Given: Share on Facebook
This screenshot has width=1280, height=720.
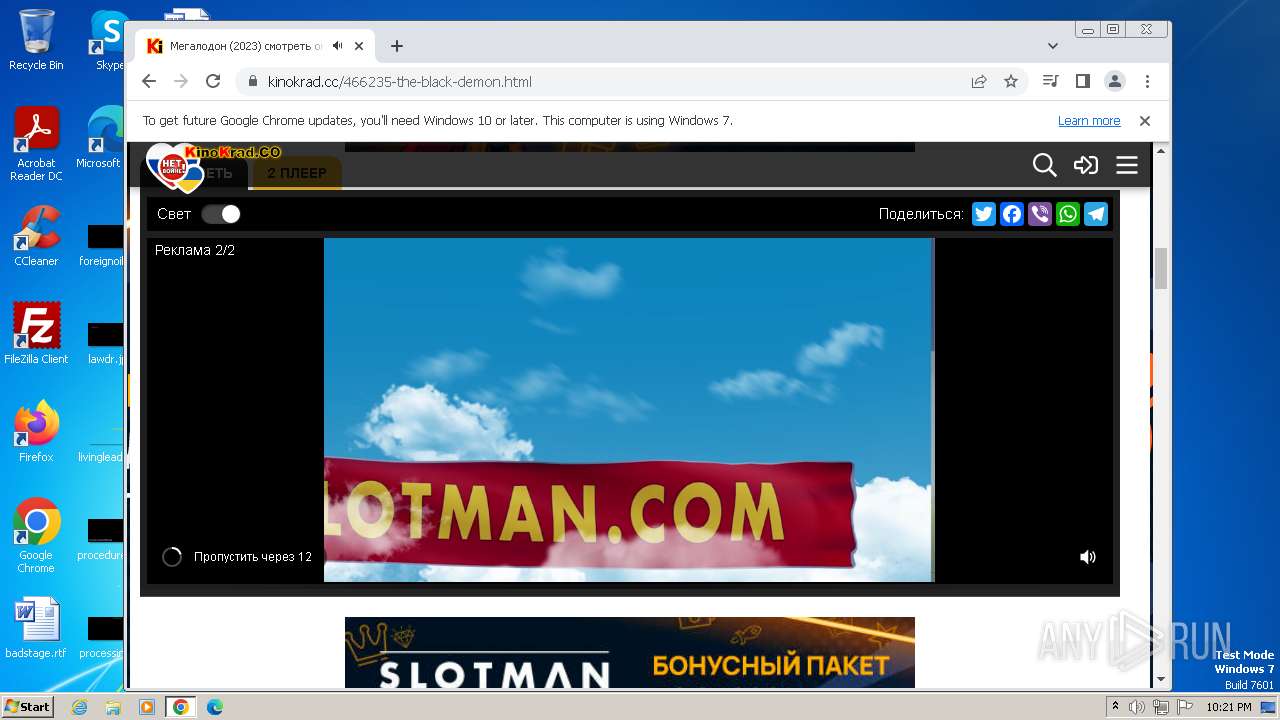Looking at the screenshot, I should [1012, 214].
